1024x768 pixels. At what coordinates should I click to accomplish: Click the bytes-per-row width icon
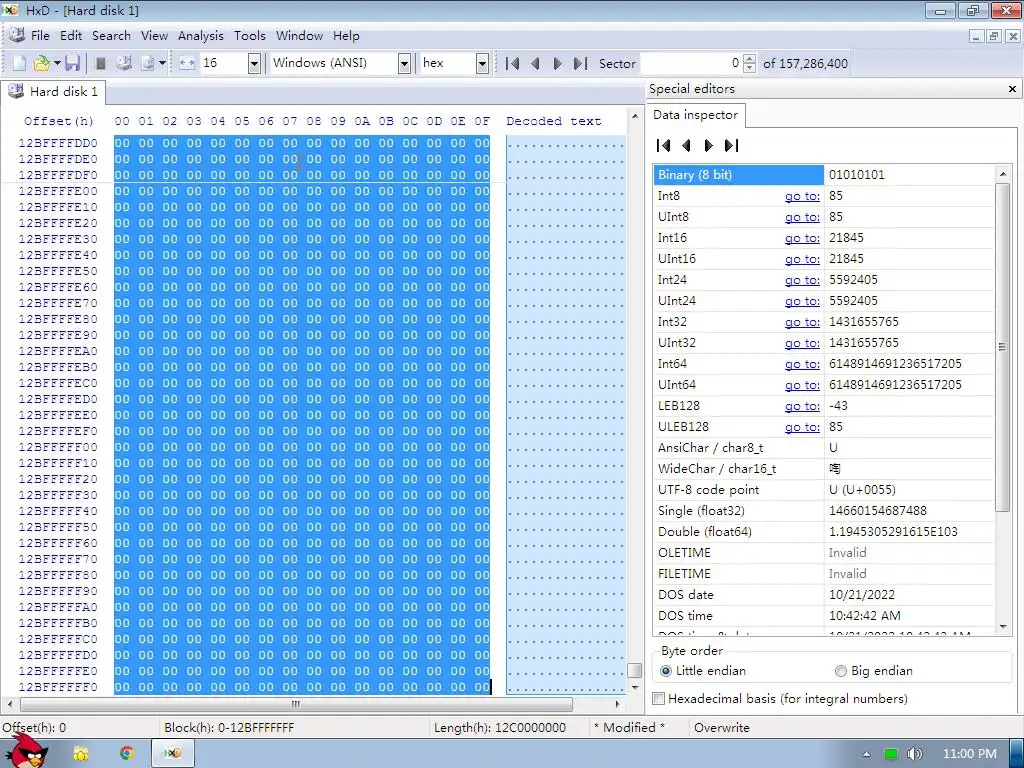(187, 63)
